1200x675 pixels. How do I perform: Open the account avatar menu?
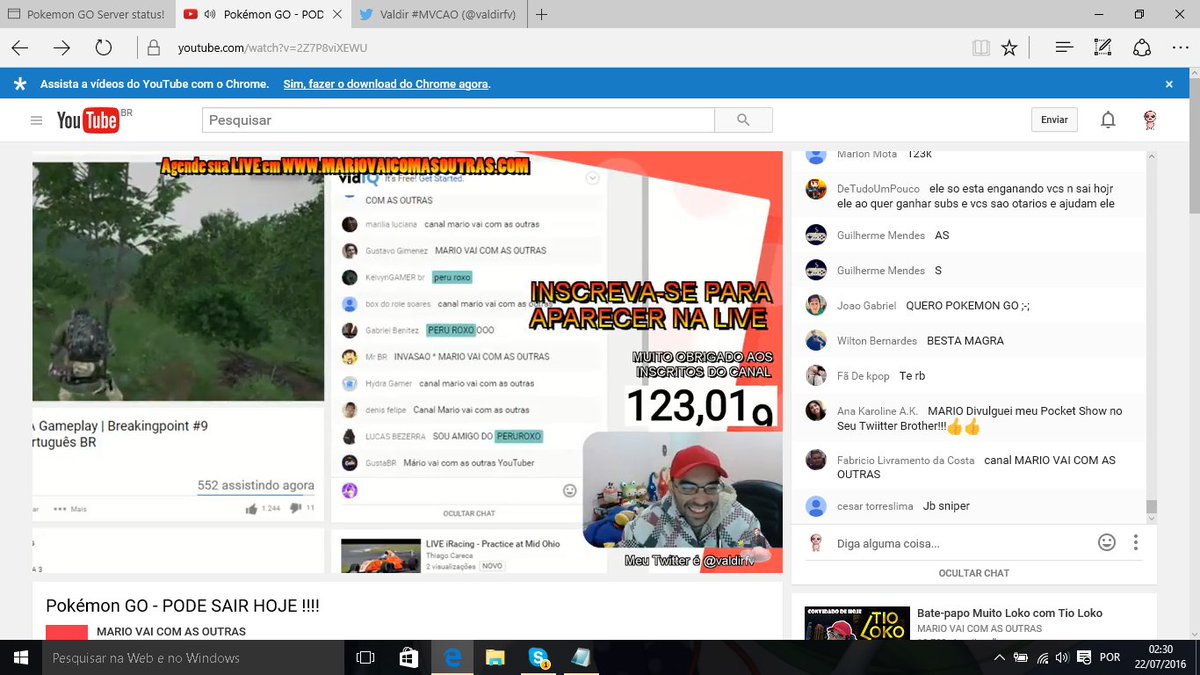1151,120
